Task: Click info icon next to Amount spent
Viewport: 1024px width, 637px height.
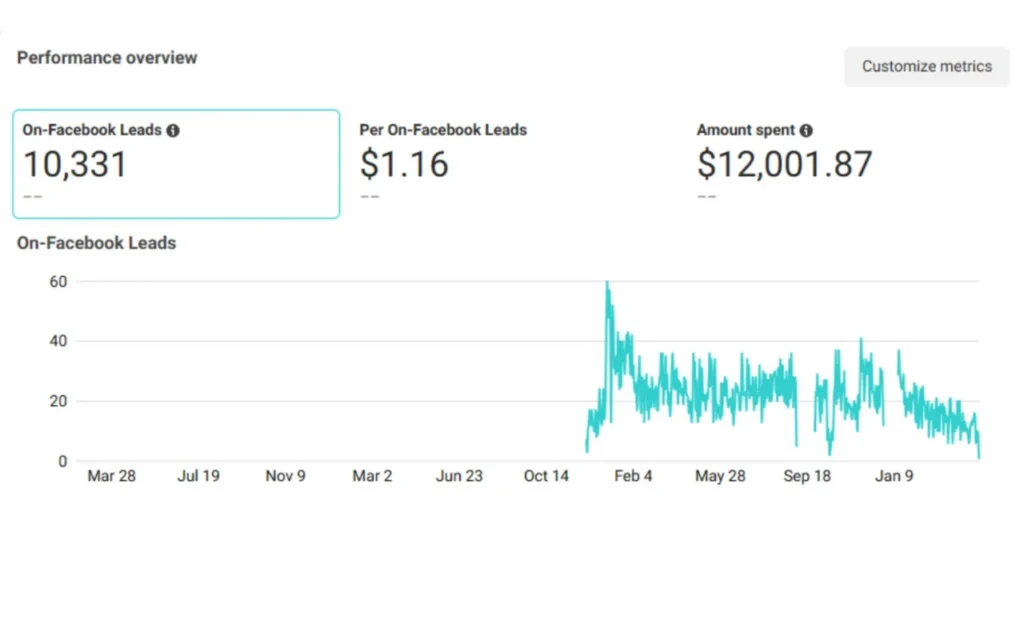Action: [806, 131]
